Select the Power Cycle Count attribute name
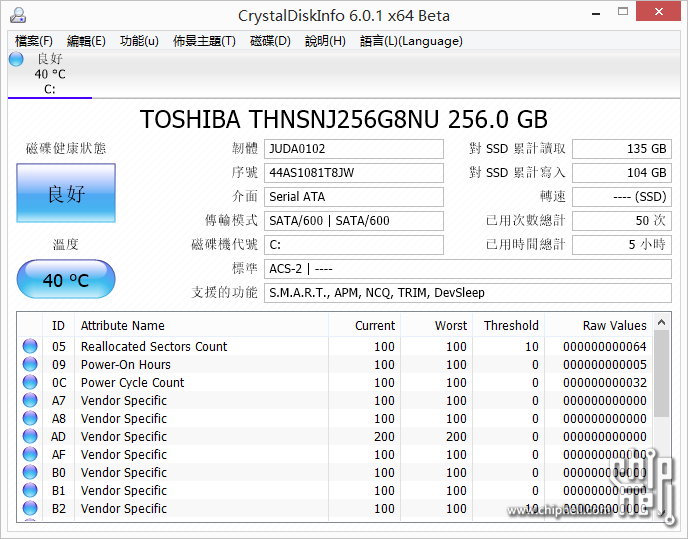Image resolution: width=688 pixels, height=539 pixels. click(x=133, y=382)
